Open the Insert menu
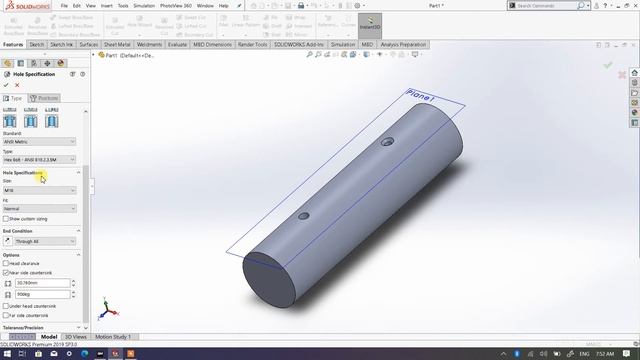The image size is (640, 360). [x=107, y=6]
